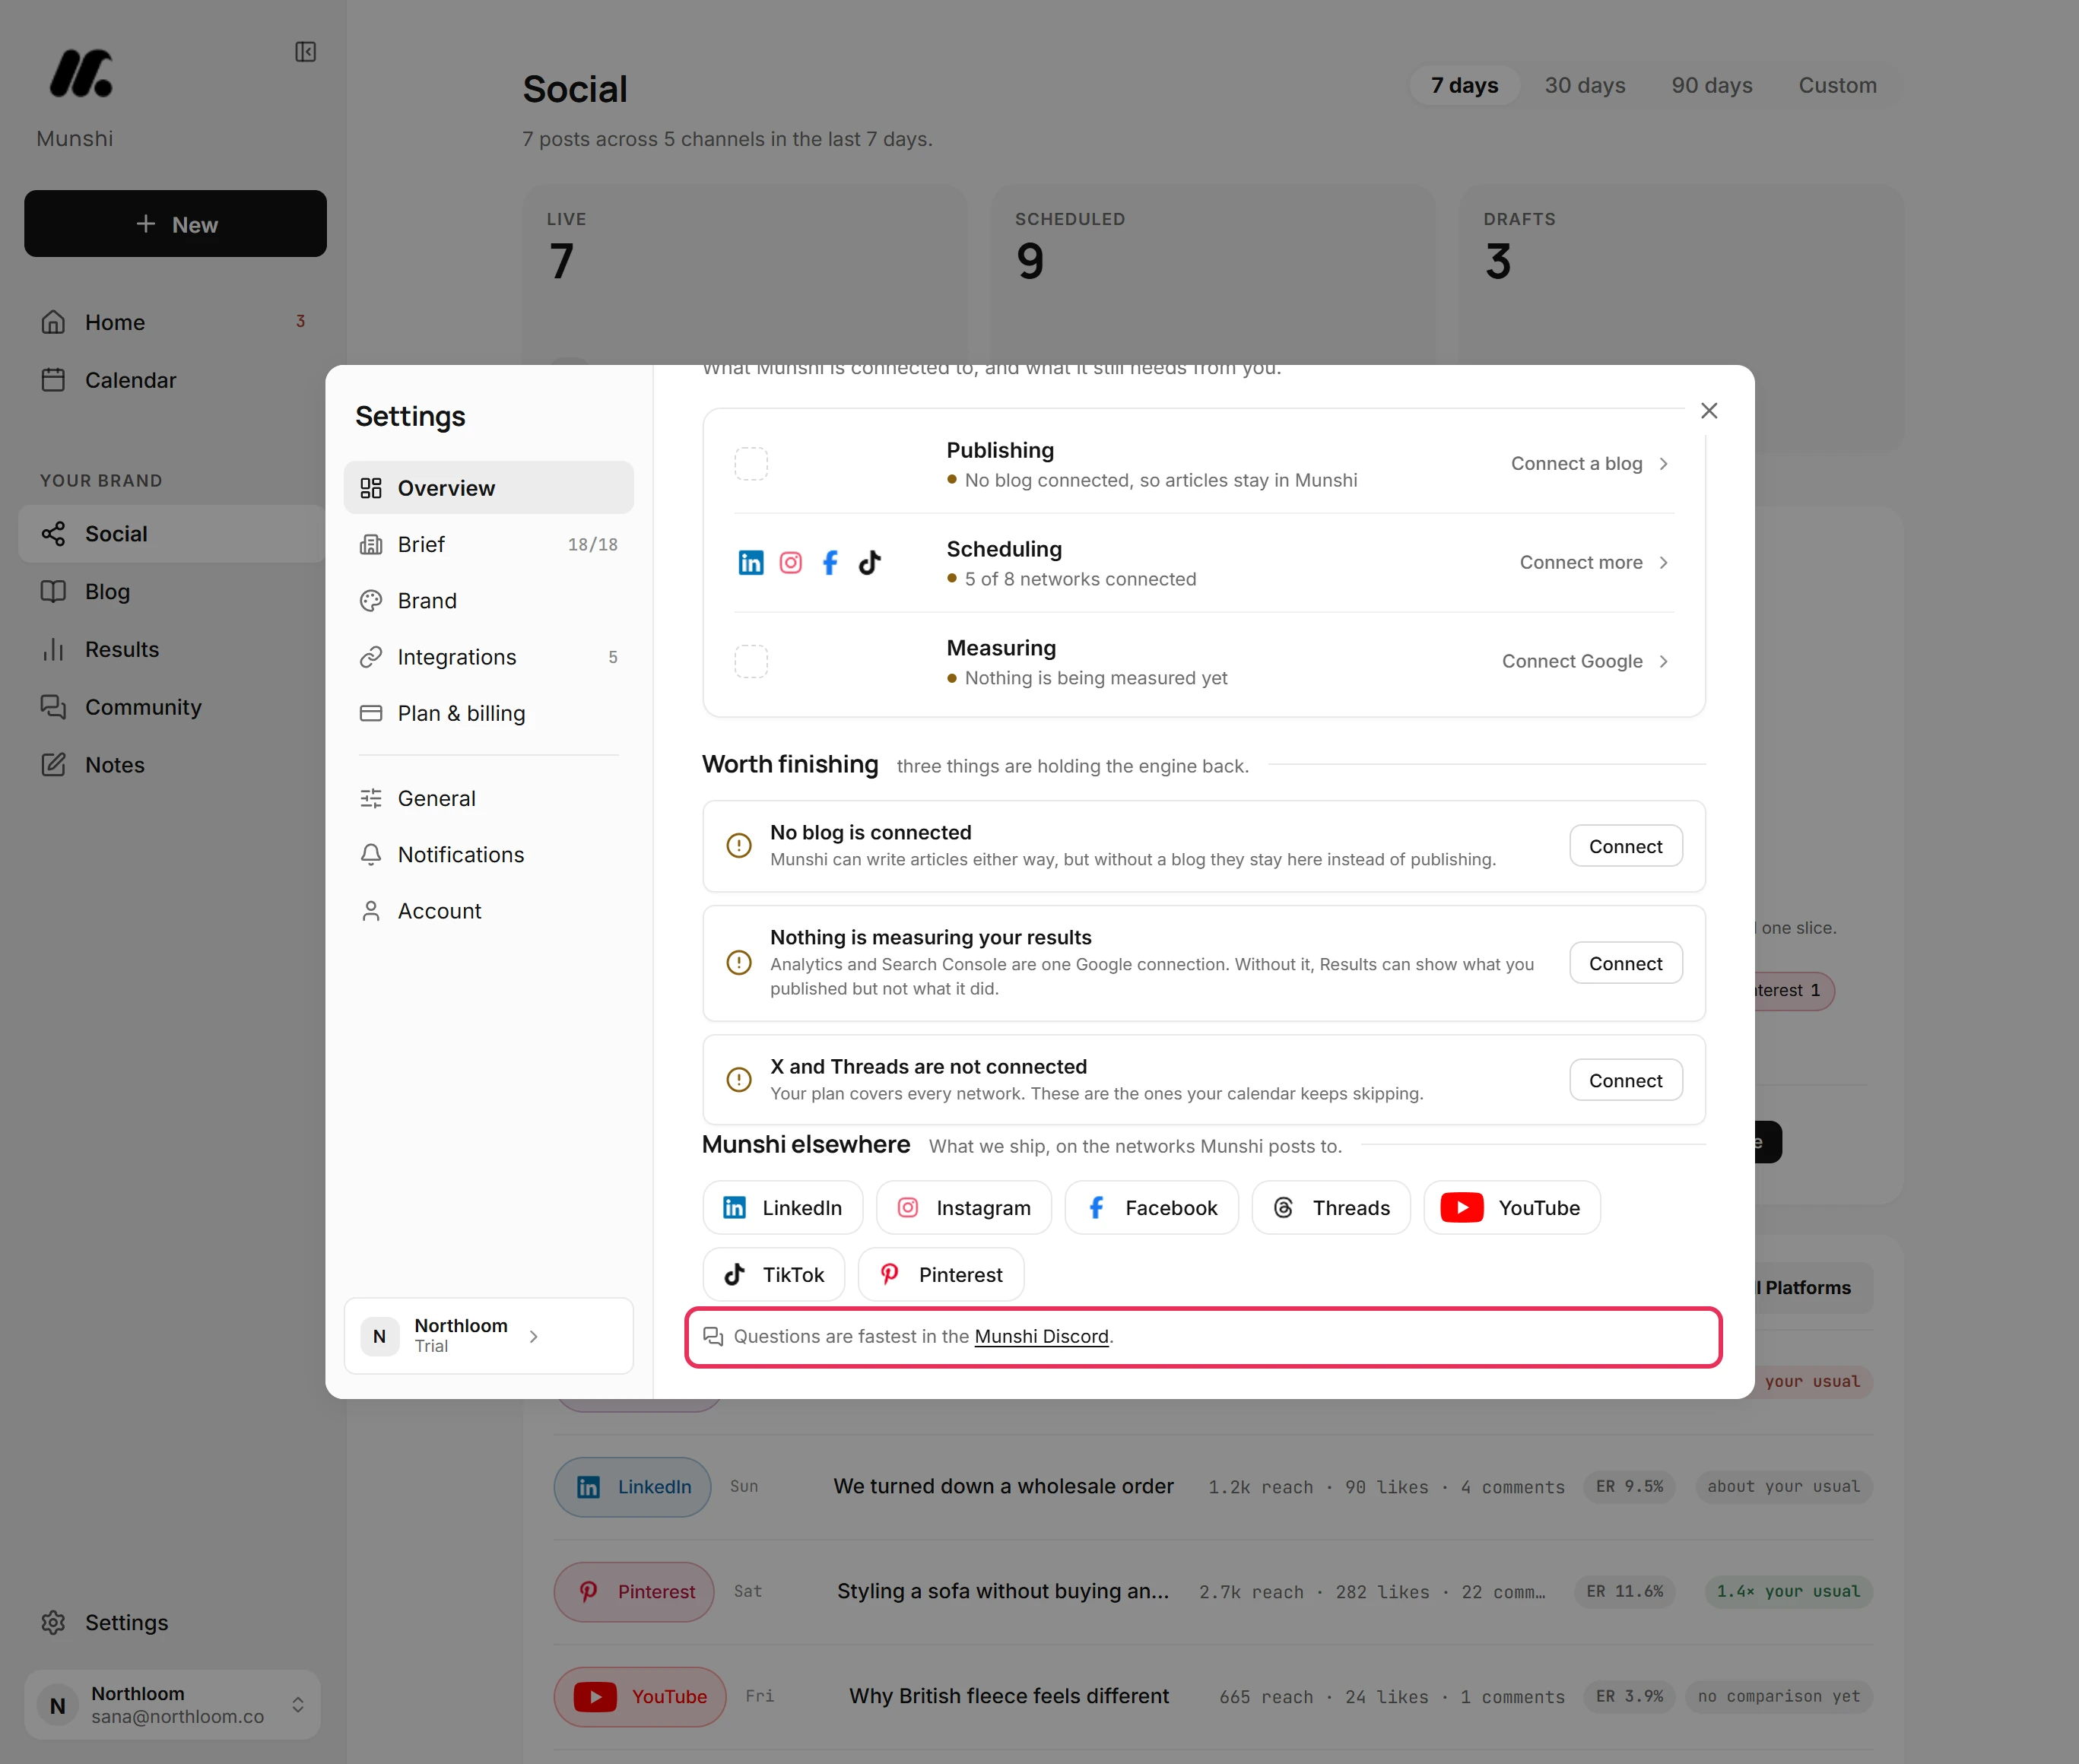The image size is (2079, 1764).
Task: Click the Instagram icon in Scheduling row
Action: pos(790,563)
